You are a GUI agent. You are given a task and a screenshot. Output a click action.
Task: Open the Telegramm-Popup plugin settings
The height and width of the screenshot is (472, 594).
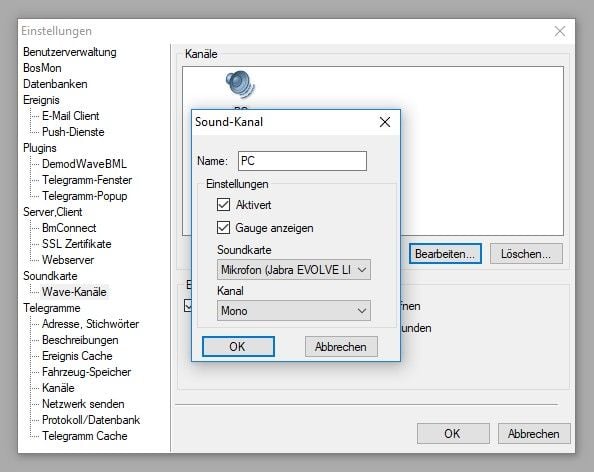[84, 196]
